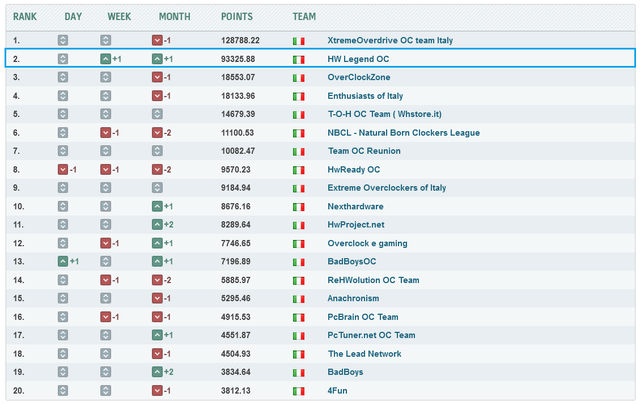The image size is (640, 404).
Task: Select points value 93325.88
Action: [238, 59]
